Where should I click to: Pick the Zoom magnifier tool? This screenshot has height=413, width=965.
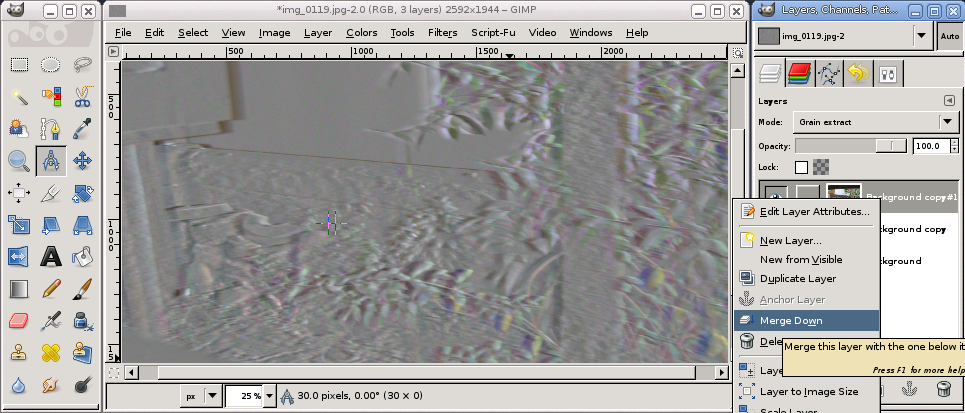pyautogui.click(x=18, y=160)
